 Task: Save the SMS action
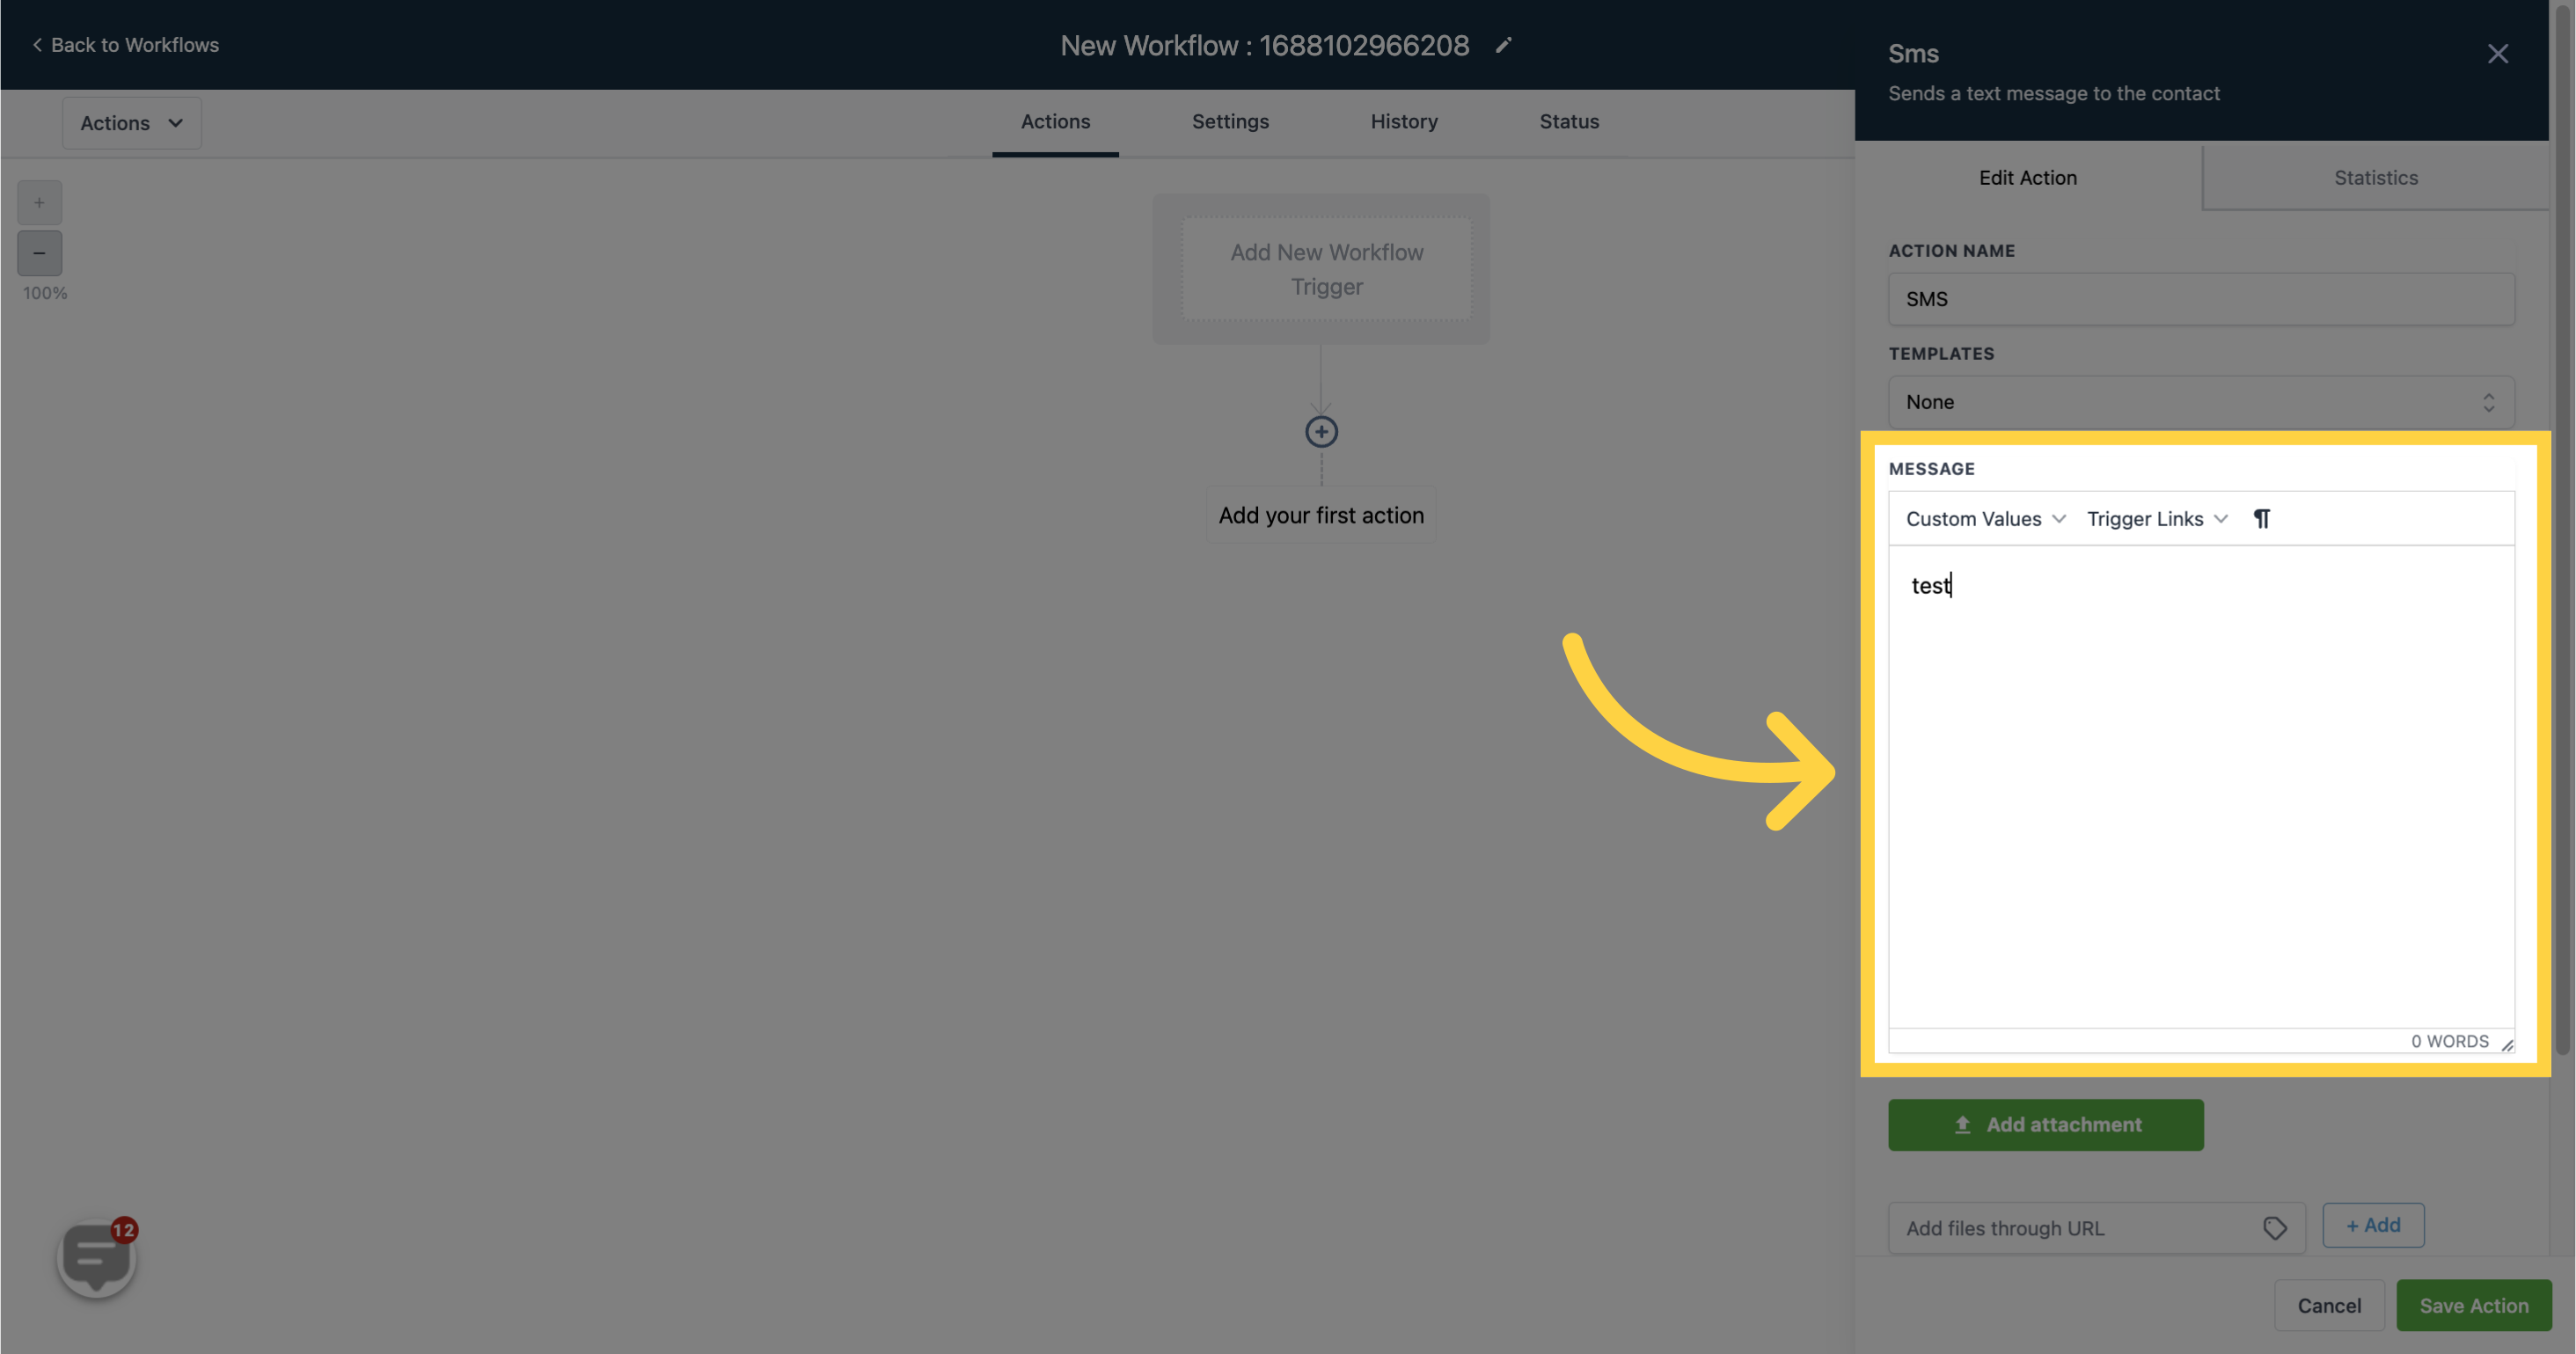(x=2473, y=1306)
